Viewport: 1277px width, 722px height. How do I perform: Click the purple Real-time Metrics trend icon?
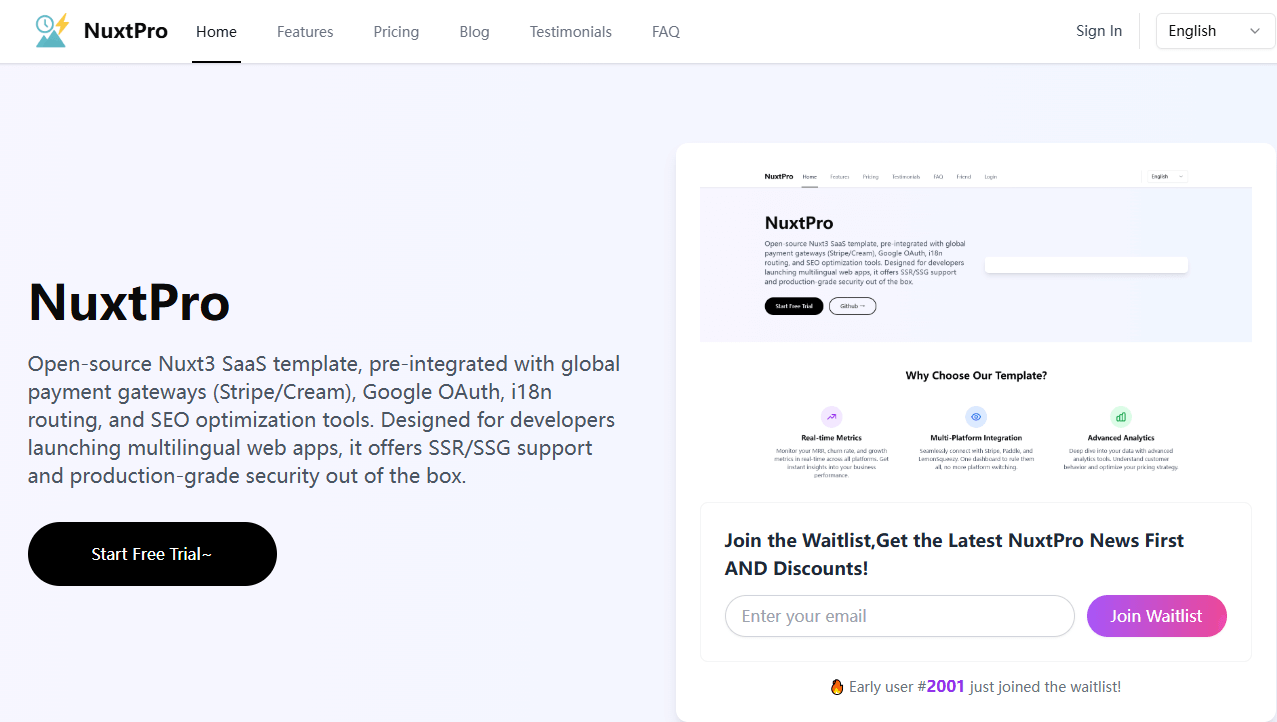(x=831, y=417)
